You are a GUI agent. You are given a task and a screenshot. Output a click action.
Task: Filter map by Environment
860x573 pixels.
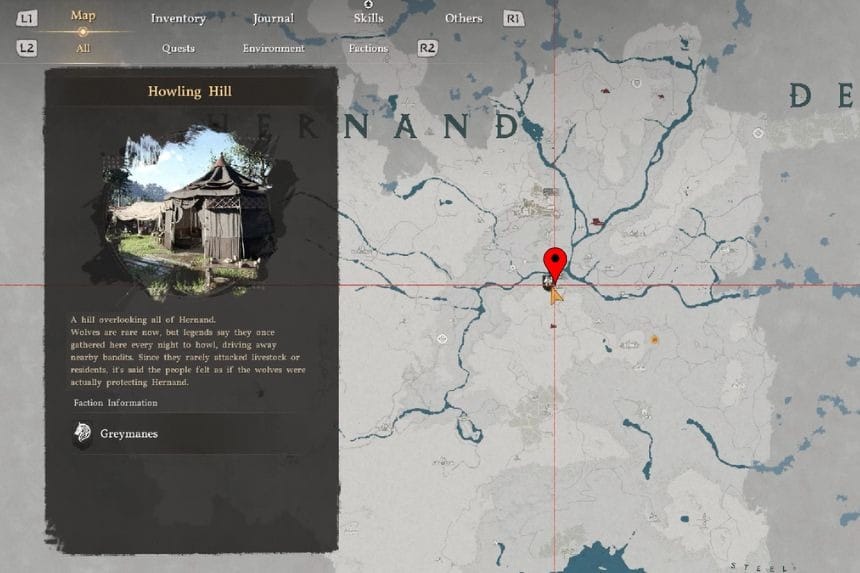pos(273,48)
